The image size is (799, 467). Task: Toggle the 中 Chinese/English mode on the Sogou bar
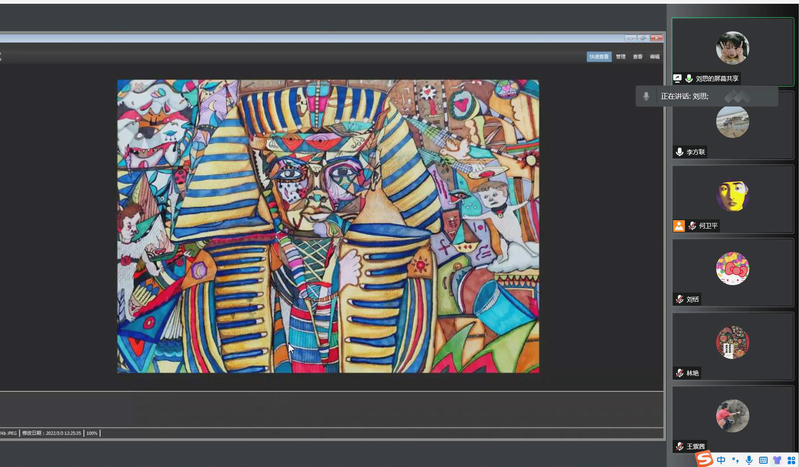point(721,460)
